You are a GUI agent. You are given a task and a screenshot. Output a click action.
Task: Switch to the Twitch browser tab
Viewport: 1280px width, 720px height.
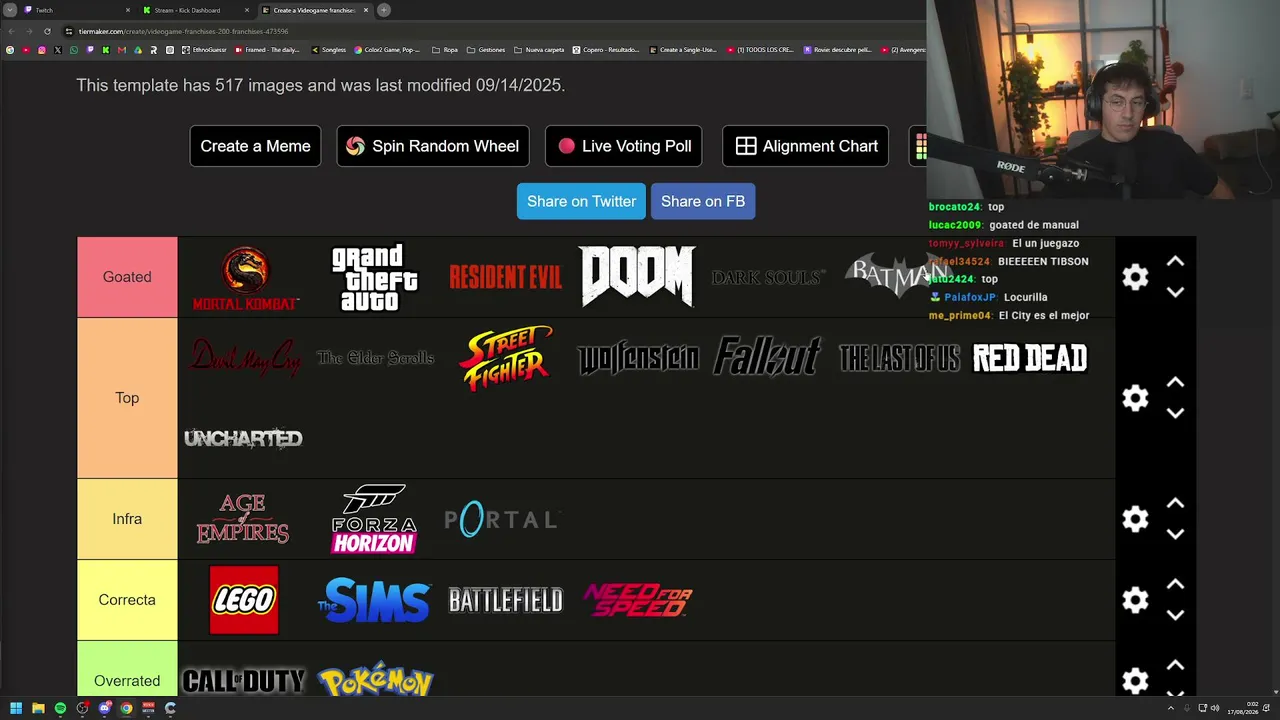[78, 10]
